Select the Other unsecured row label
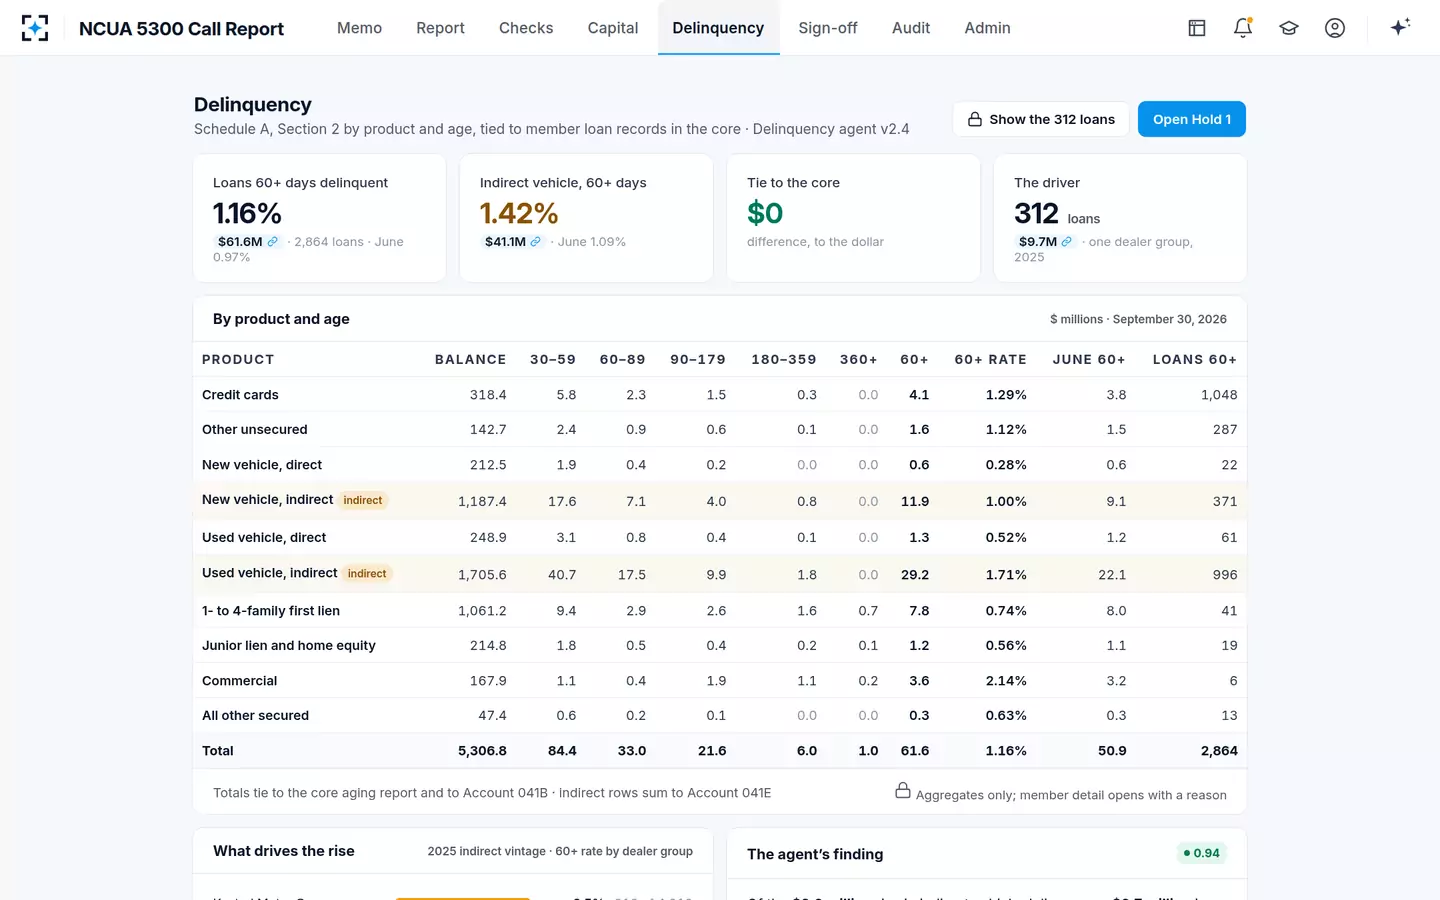This screenshot has height=900, width=1440. click(255, 430)
